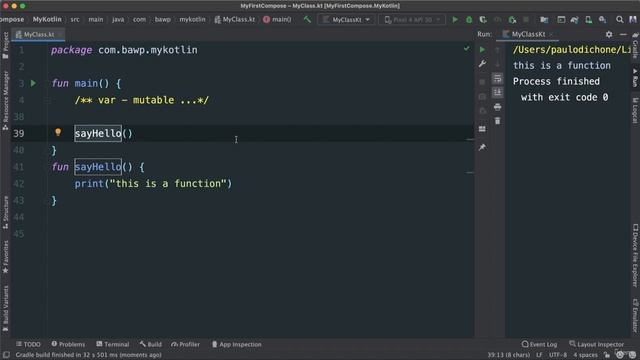This screenshot has height=360, width=640.
Task: Click the print statement on line 42
Action: tap(153, 184)
